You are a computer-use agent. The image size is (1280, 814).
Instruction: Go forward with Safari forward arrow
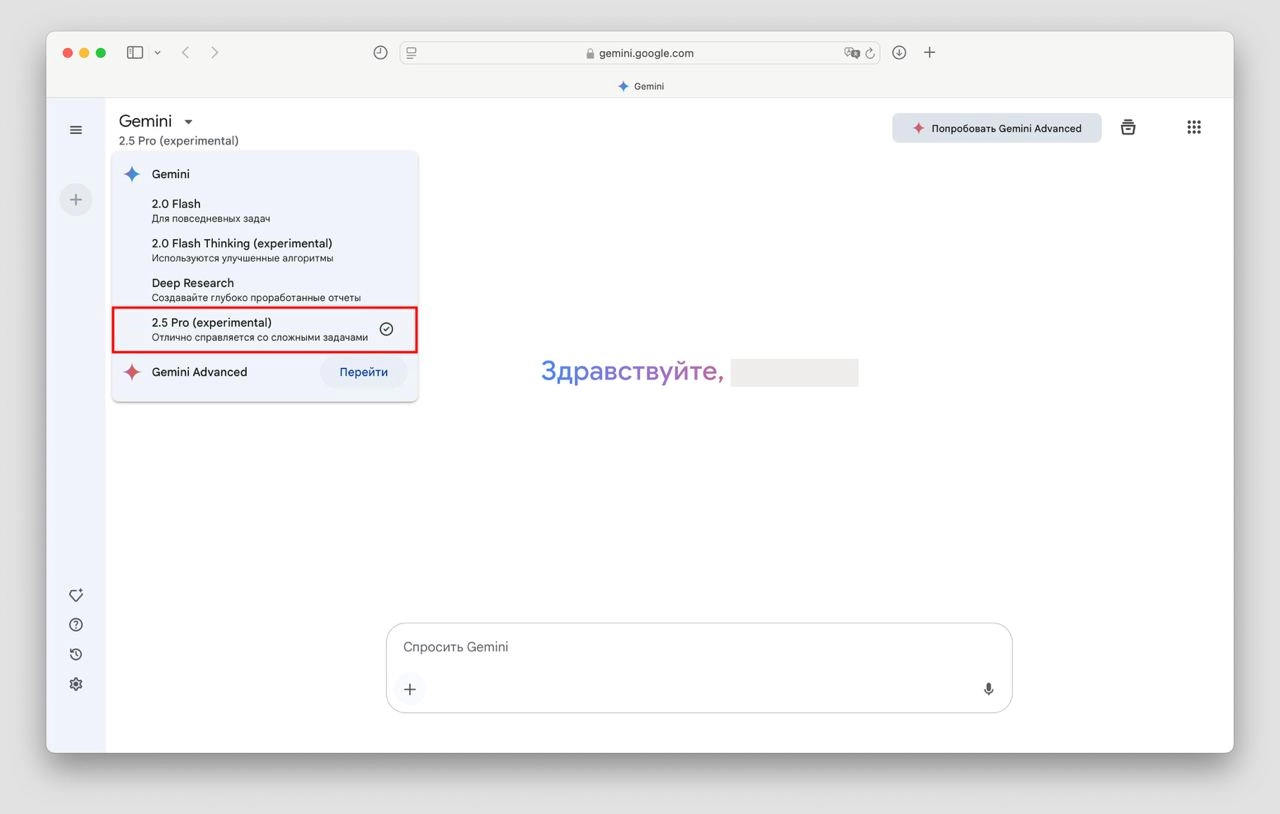coord(214,53)
